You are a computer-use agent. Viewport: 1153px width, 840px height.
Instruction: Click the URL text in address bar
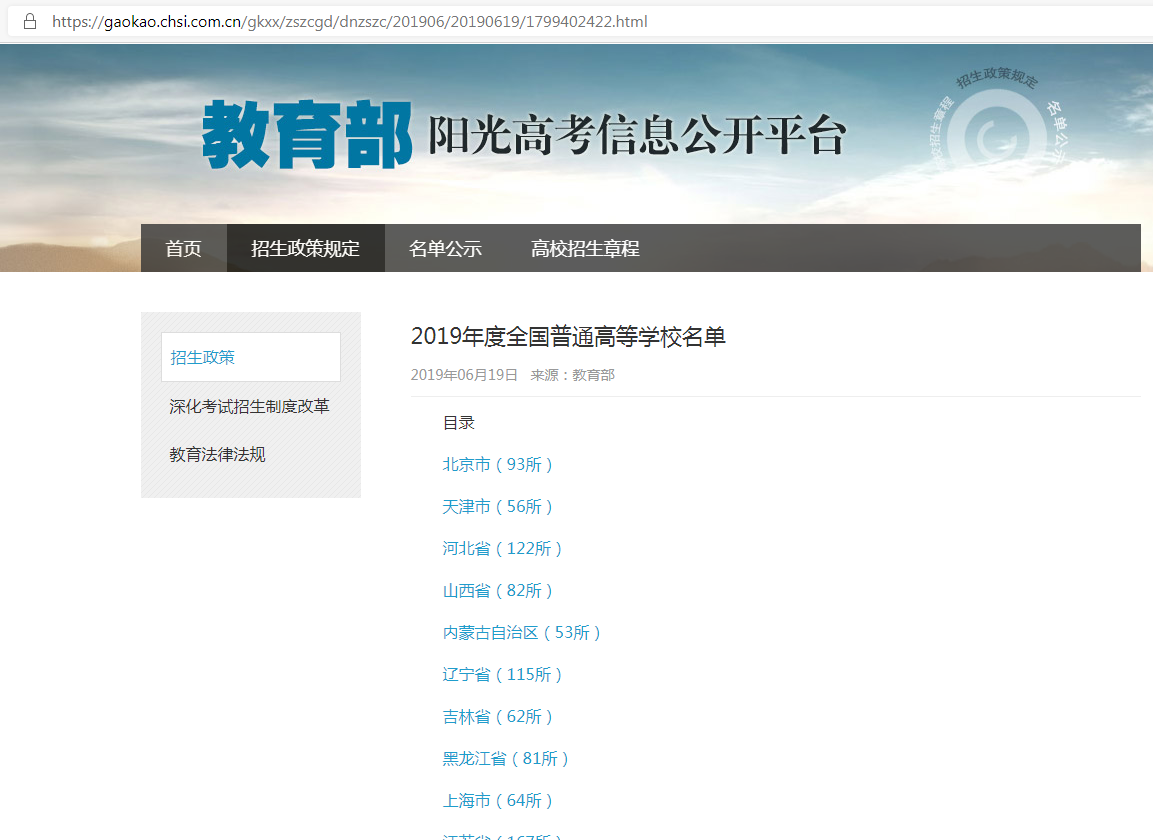349,22
